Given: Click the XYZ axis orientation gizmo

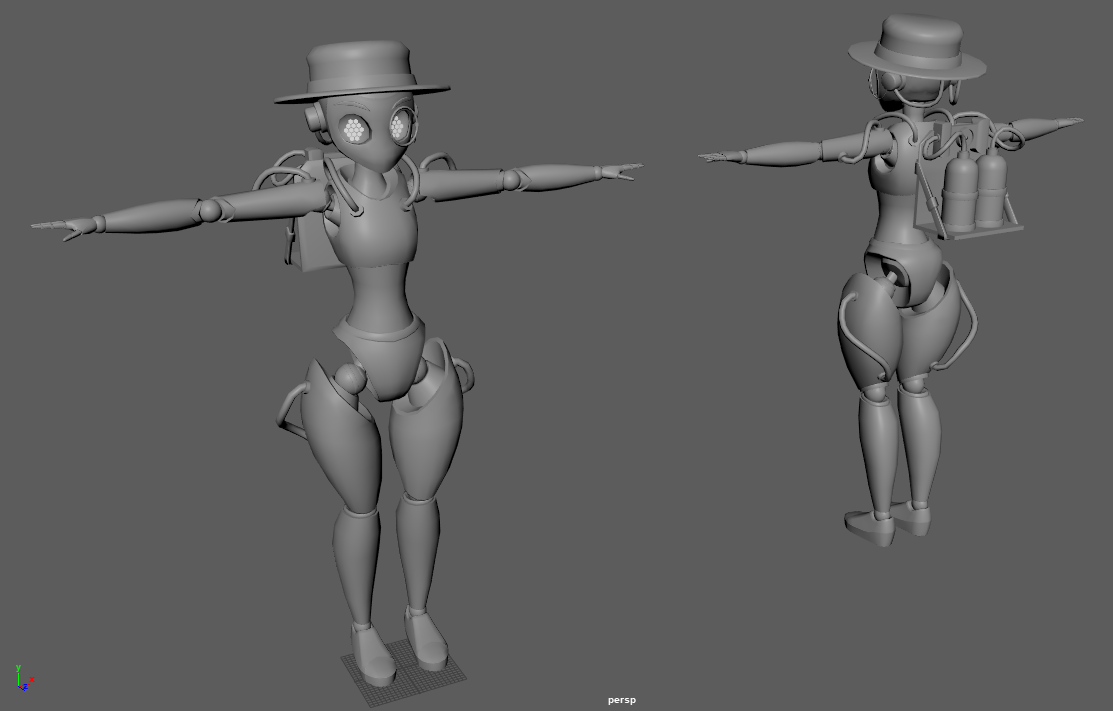Looking at the screenshot, I should tap(22, 681).
